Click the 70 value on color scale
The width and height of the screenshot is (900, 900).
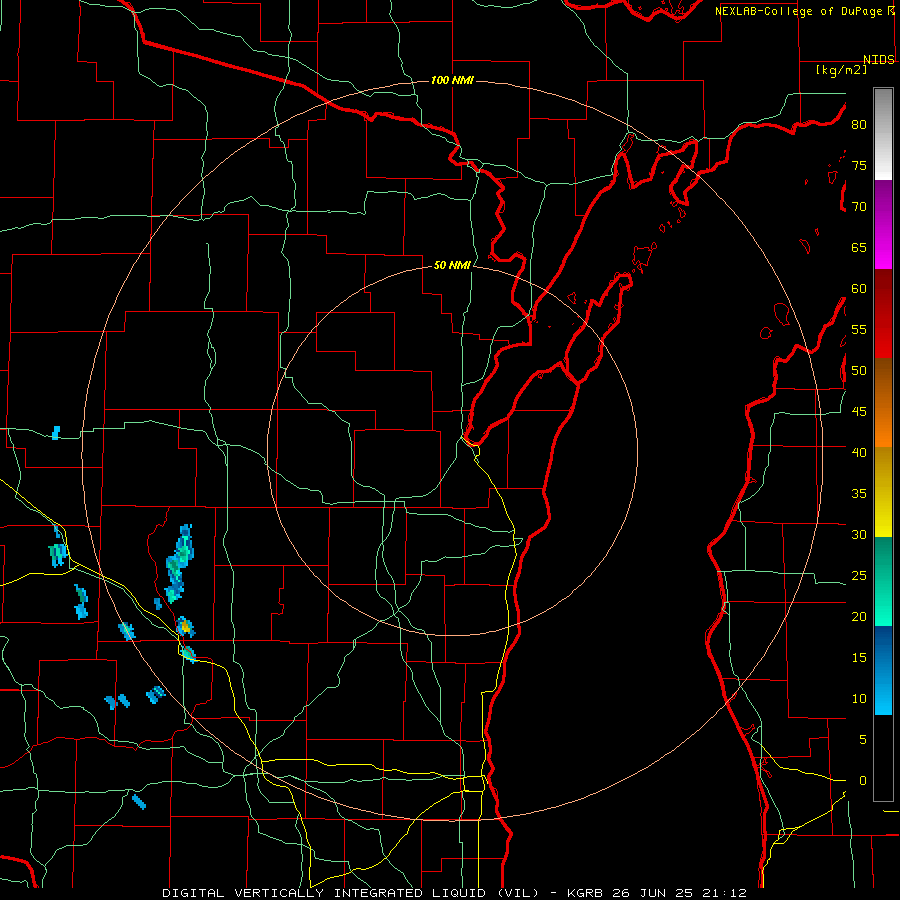click(x=859, y=207)
